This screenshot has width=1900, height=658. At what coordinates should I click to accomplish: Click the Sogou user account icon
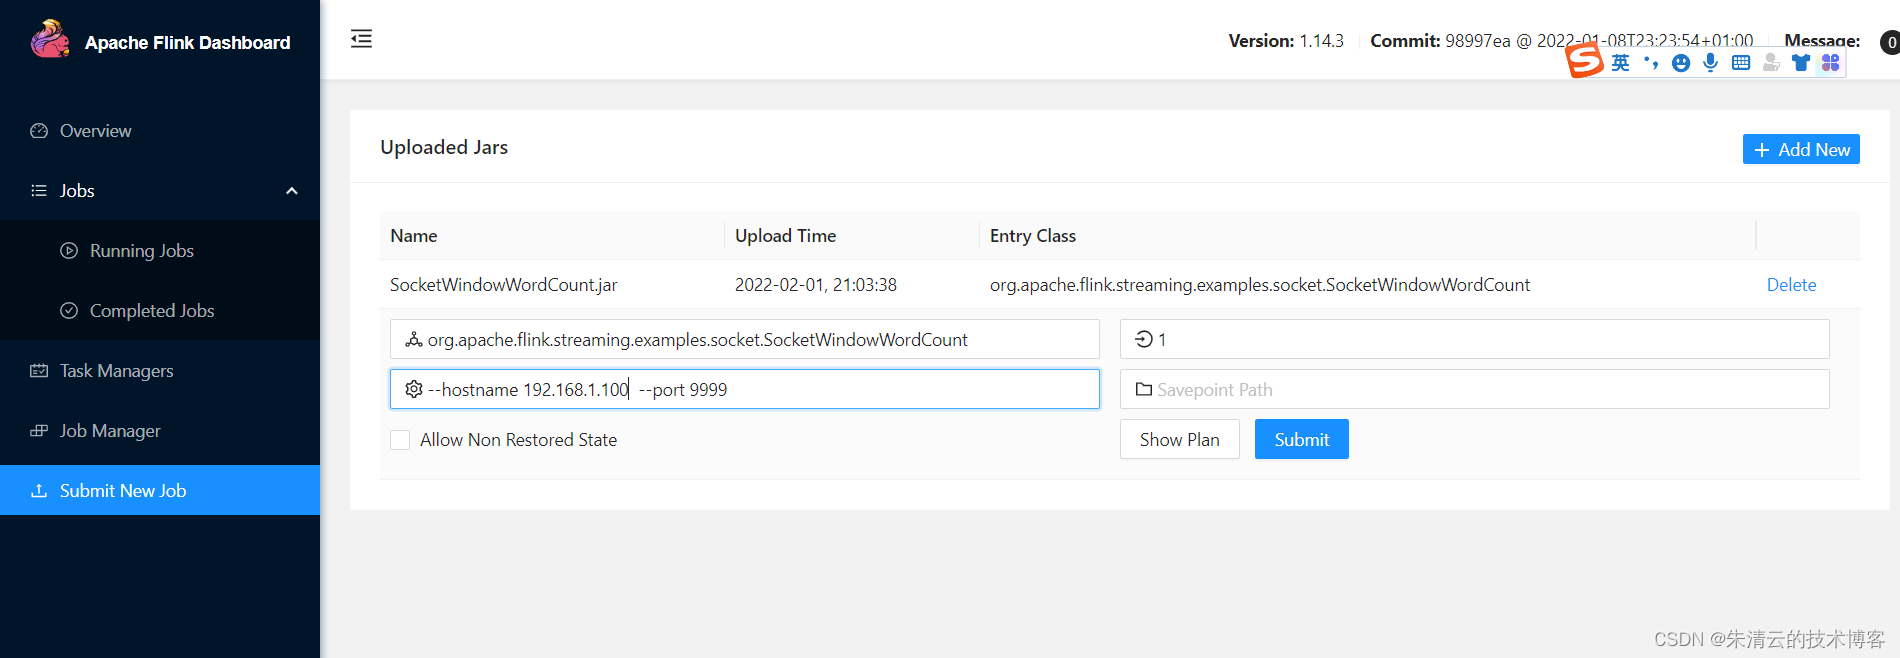coord(1771,63)
